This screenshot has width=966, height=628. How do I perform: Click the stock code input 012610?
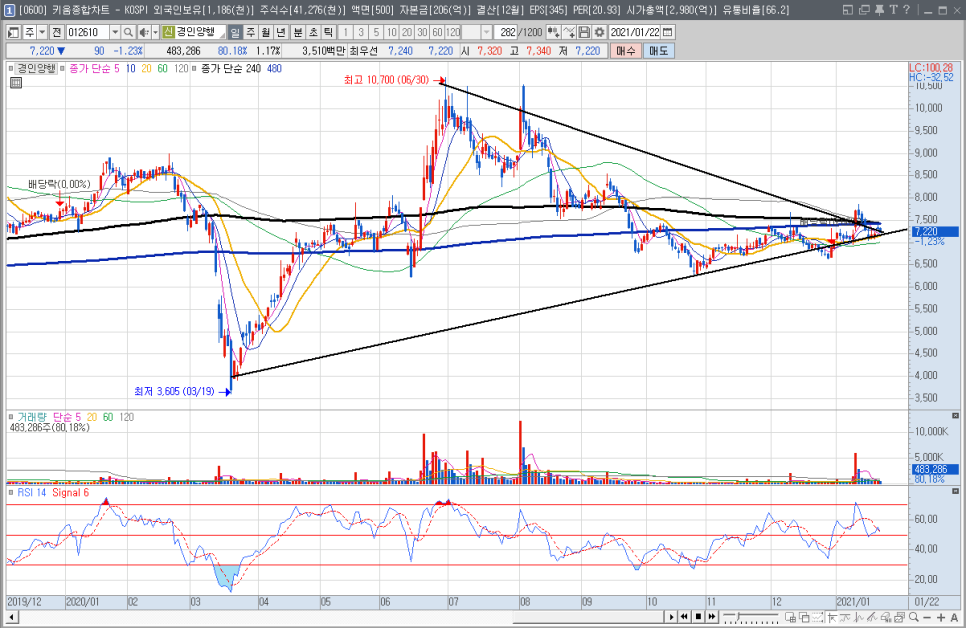[87, 32]
